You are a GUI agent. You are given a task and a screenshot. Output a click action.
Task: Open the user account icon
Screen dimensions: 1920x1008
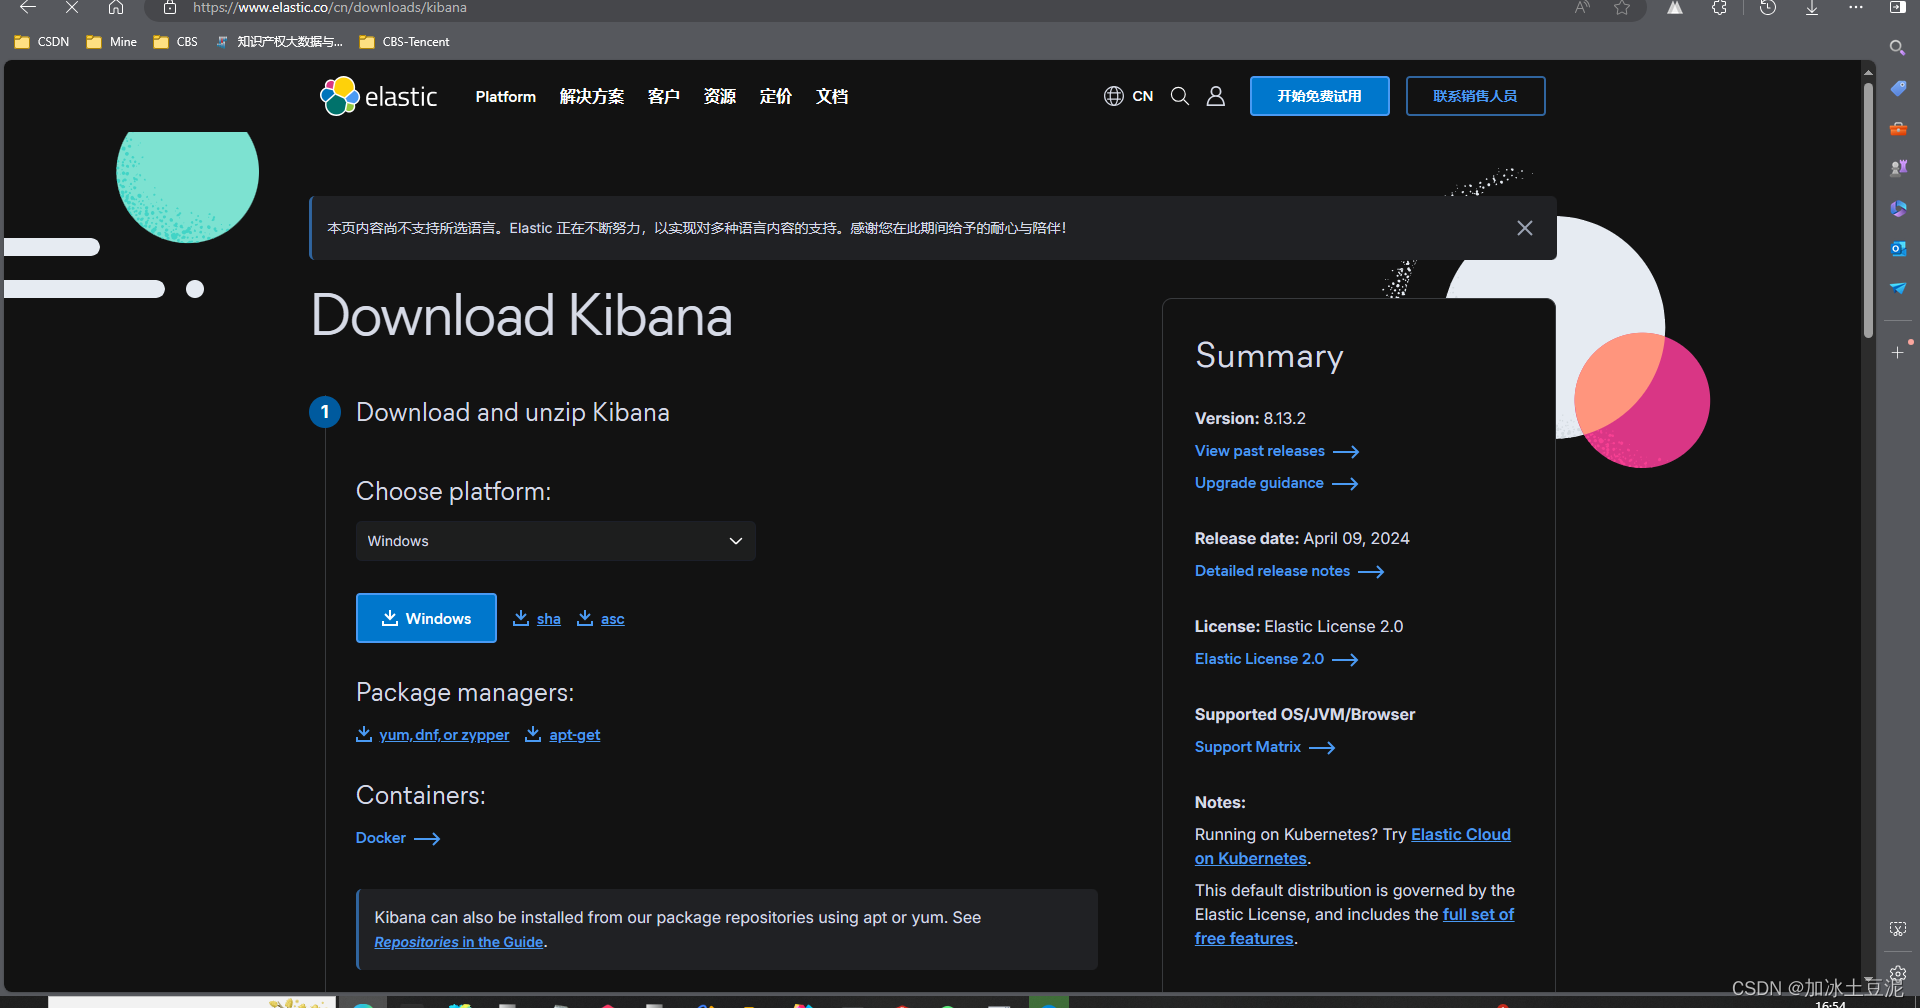(1216, 96)
